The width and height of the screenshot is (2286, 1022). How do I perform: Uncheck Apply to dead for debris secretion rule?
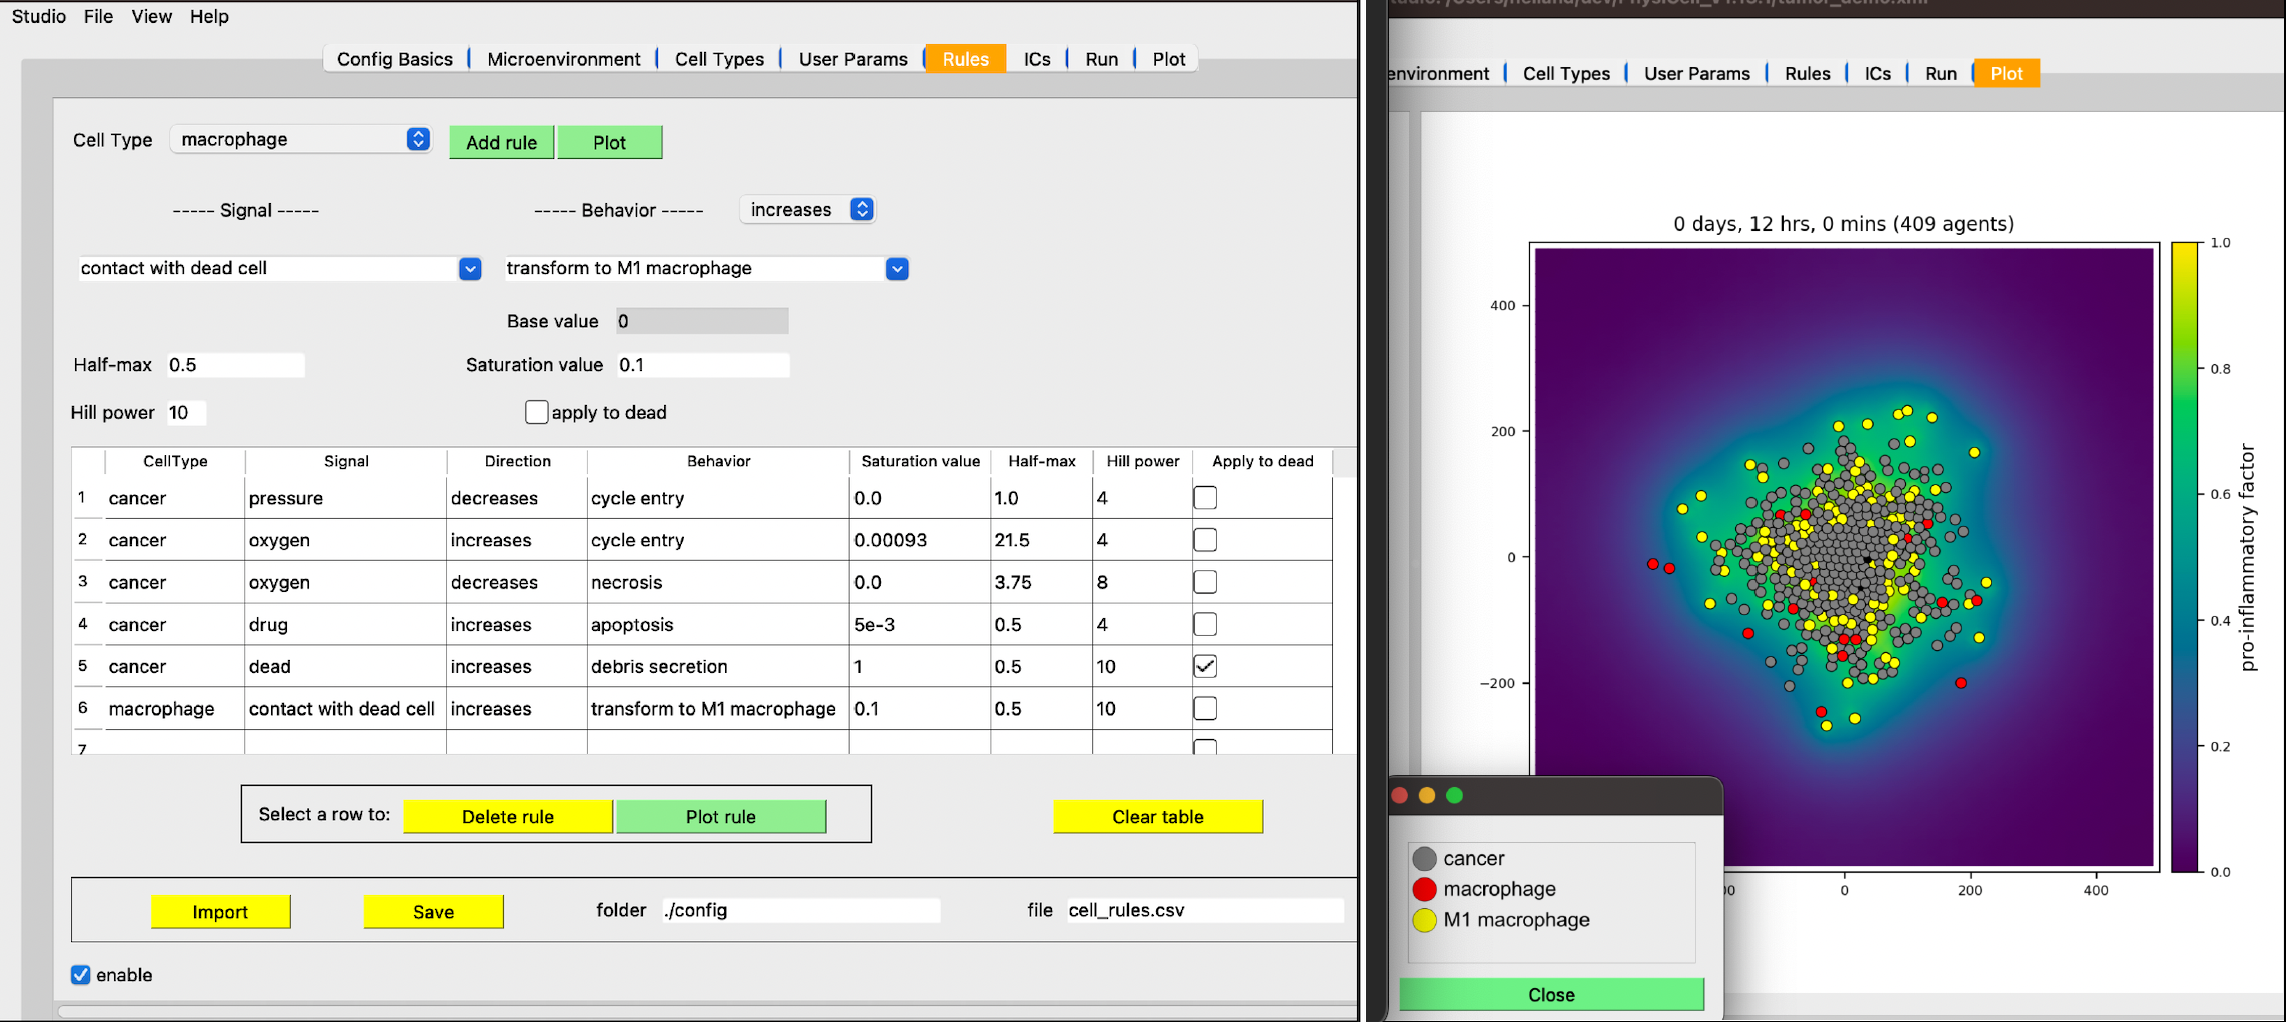click(1205, 666)
